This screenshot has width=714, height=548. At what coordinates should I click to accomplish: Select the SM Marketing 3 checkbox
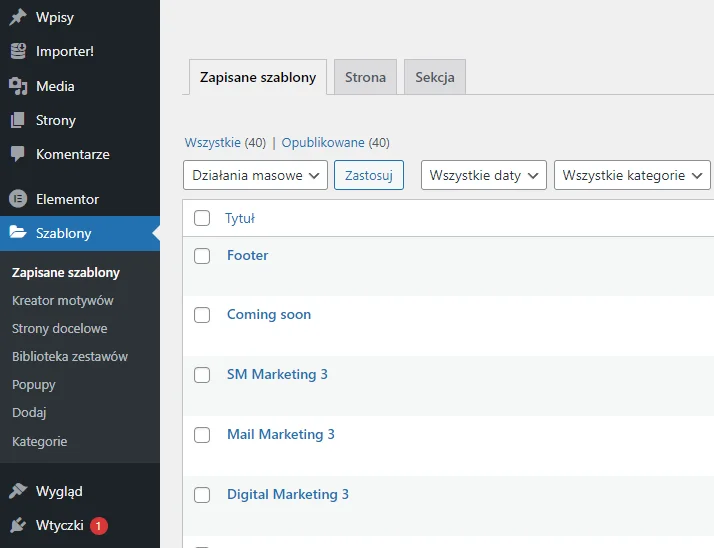pos(202,375)
